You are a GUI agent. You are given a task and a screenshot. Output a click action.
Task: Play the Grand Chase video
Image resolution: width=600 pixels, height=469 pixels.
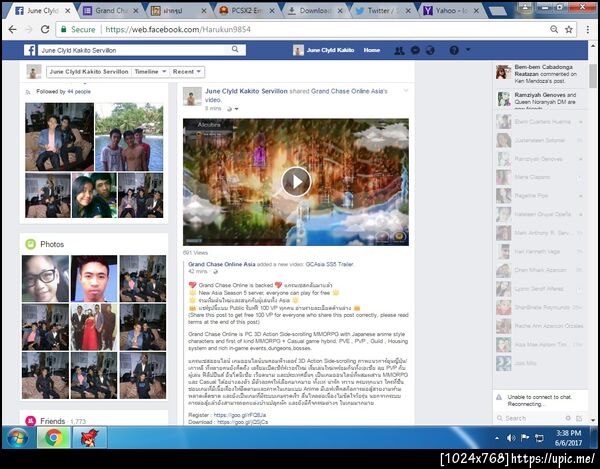coord(296,182)
